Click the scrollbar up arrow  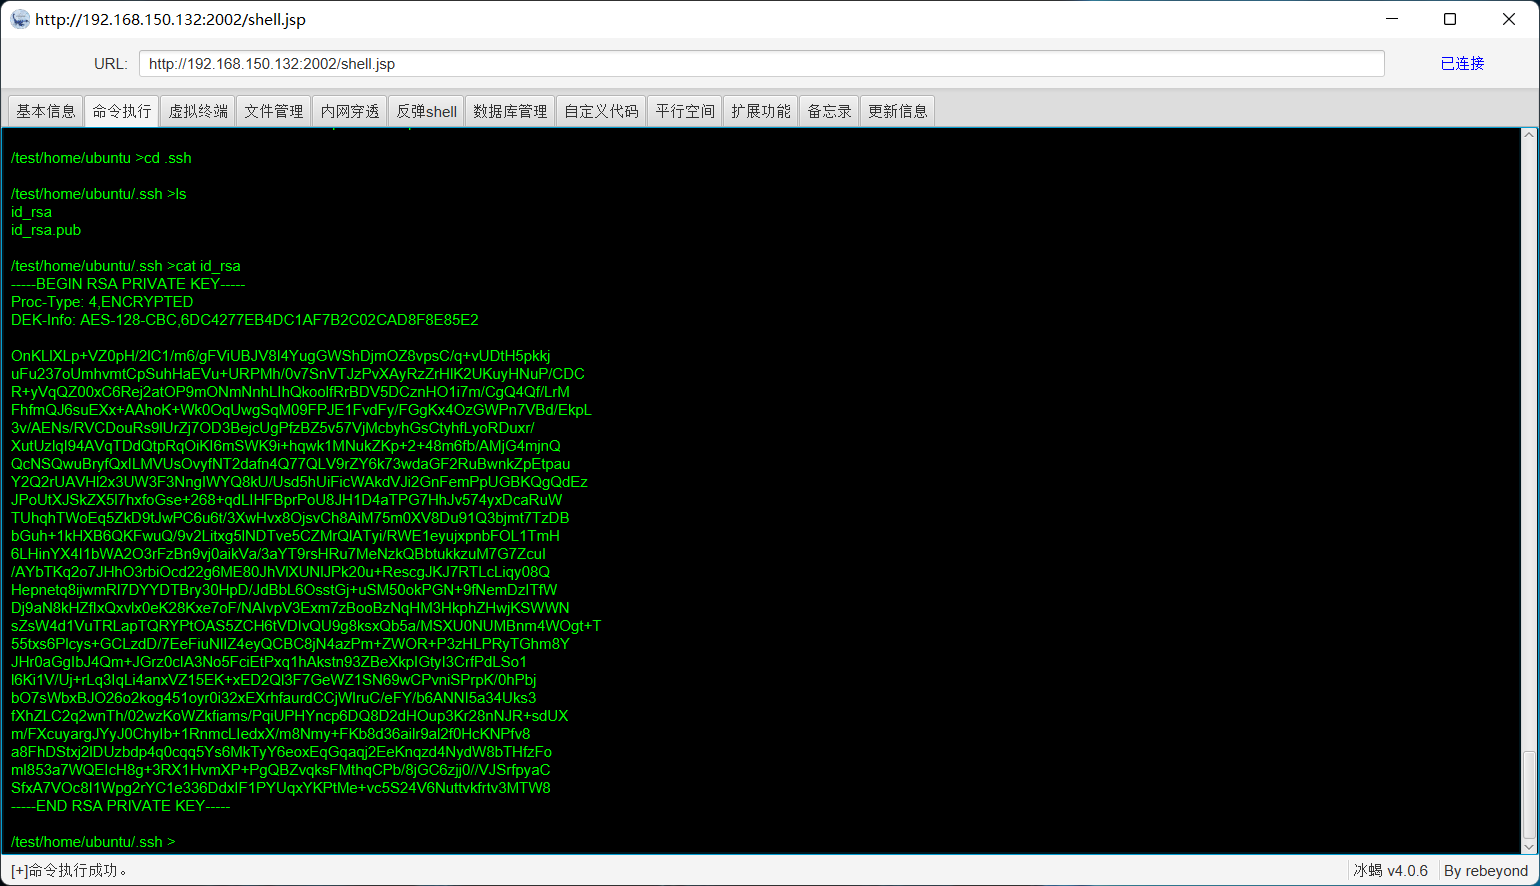(1529, 135)
